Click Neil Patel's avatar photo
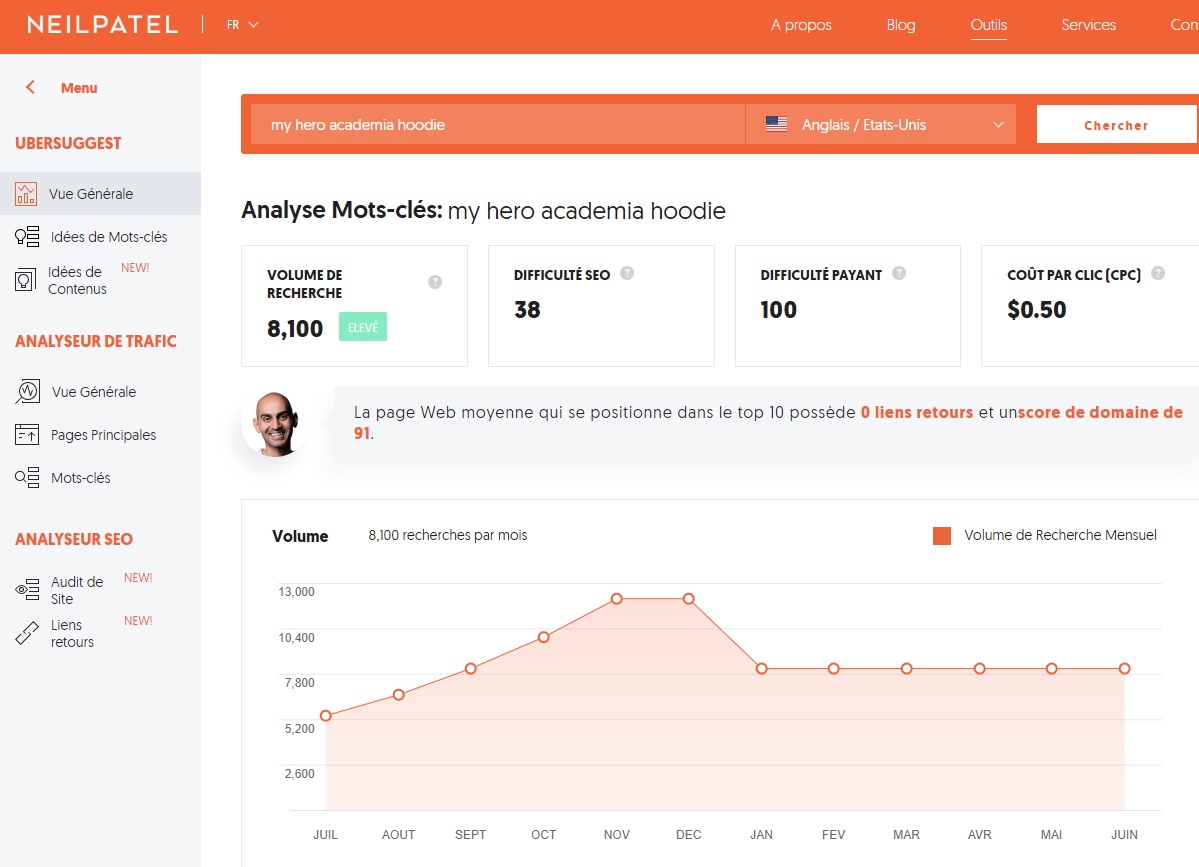1199x867 pixels. [275, 424]
